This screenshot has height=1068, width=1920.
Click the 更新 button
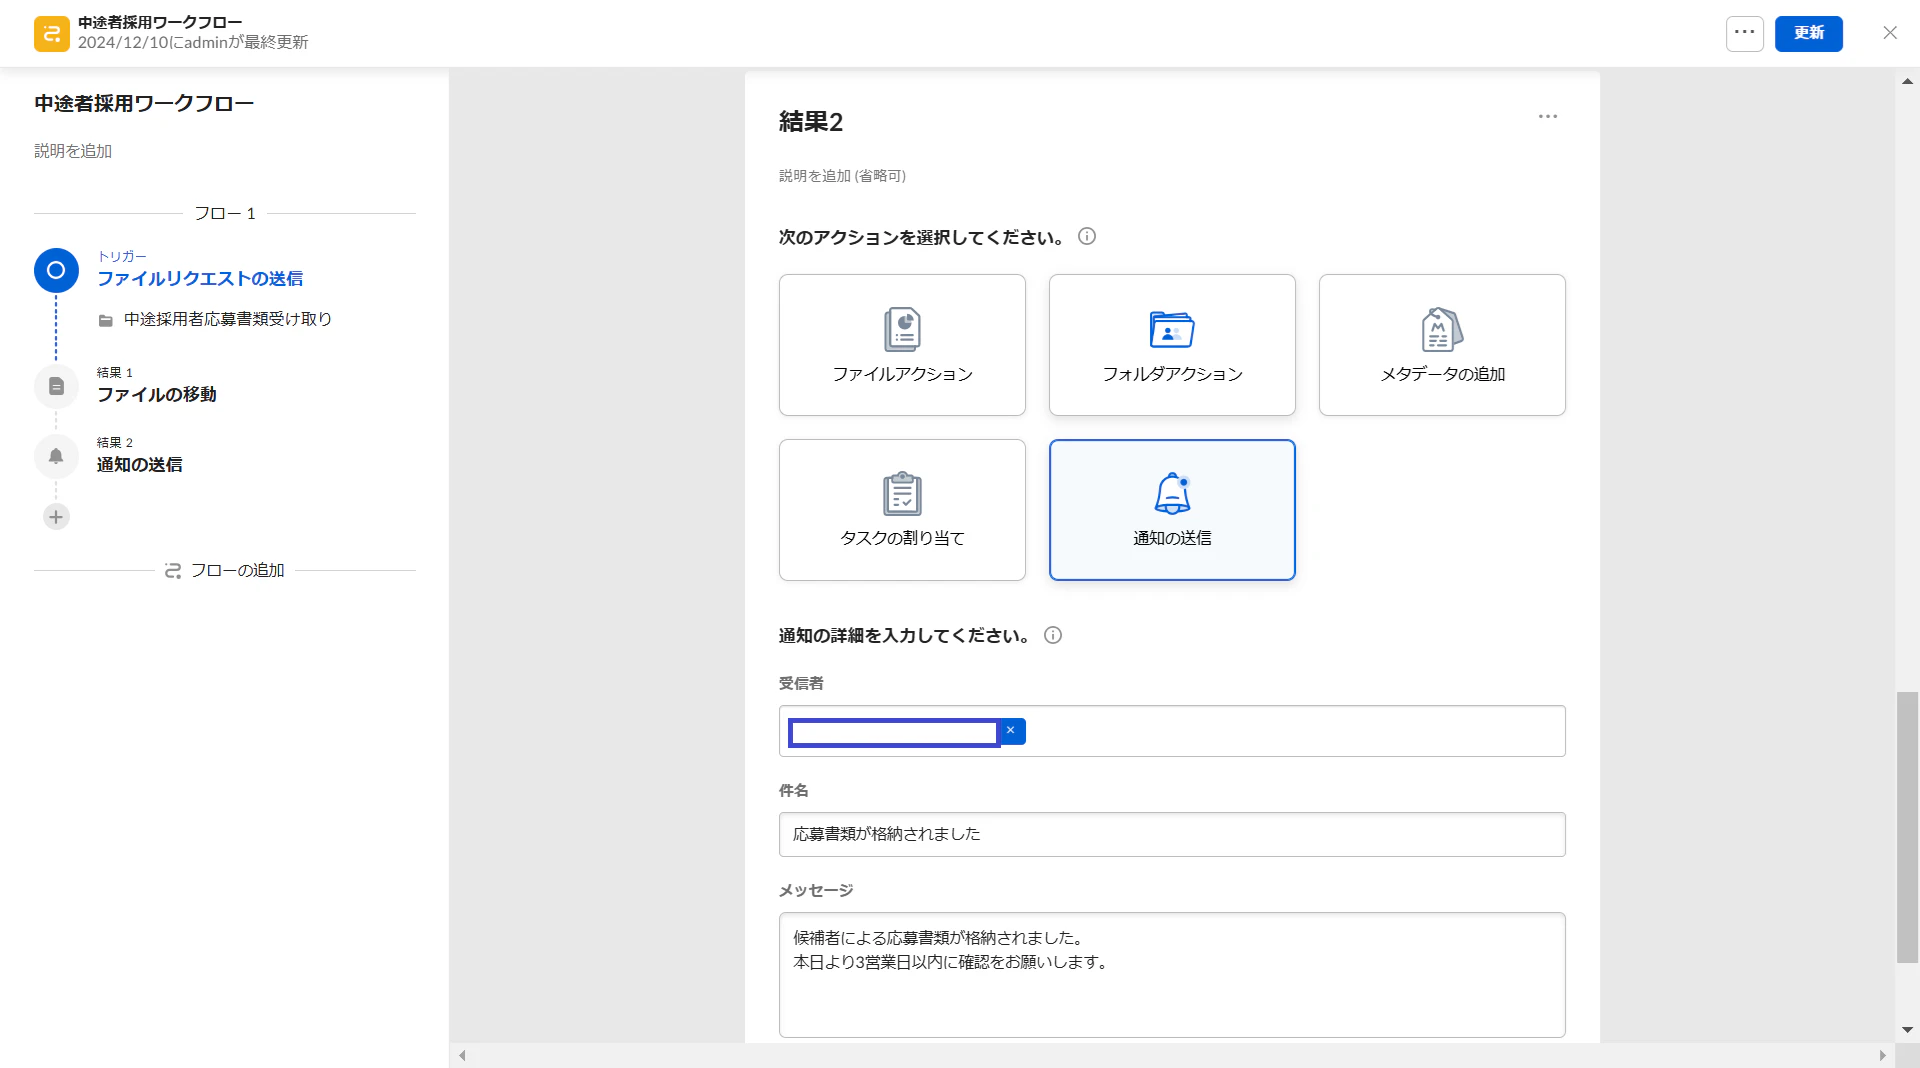pyautogui.click(x=1808, y=33)
